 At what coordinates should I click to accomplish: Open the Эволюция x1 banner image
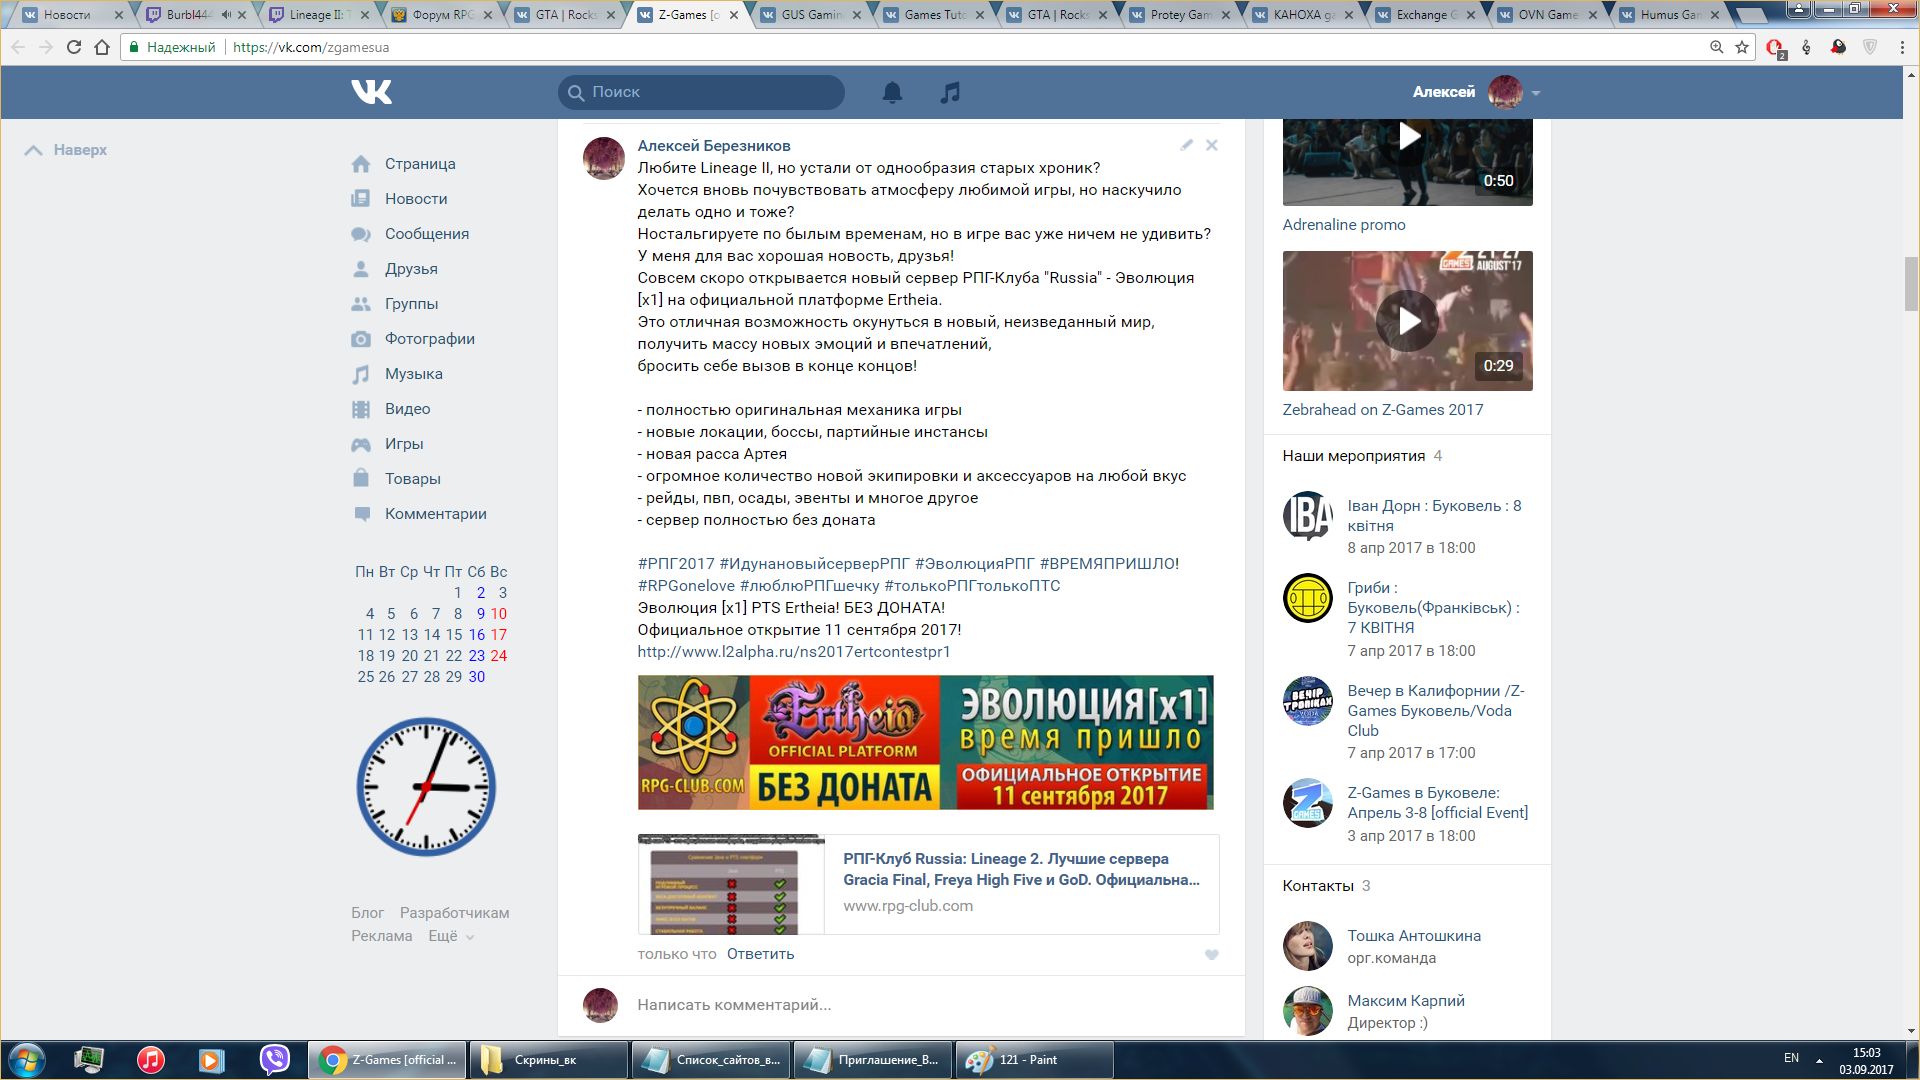(925, 742)
